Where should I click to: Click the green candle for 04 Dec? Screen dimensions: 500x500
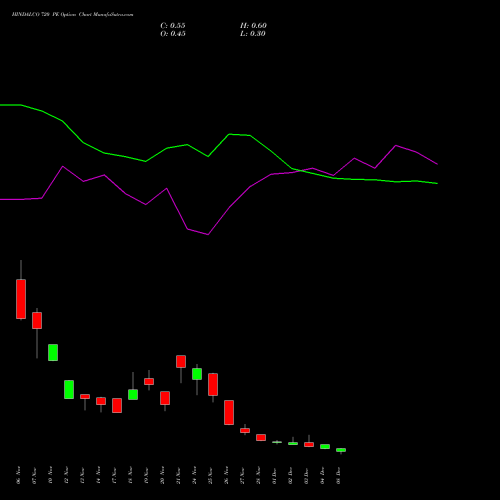[325, 446]
